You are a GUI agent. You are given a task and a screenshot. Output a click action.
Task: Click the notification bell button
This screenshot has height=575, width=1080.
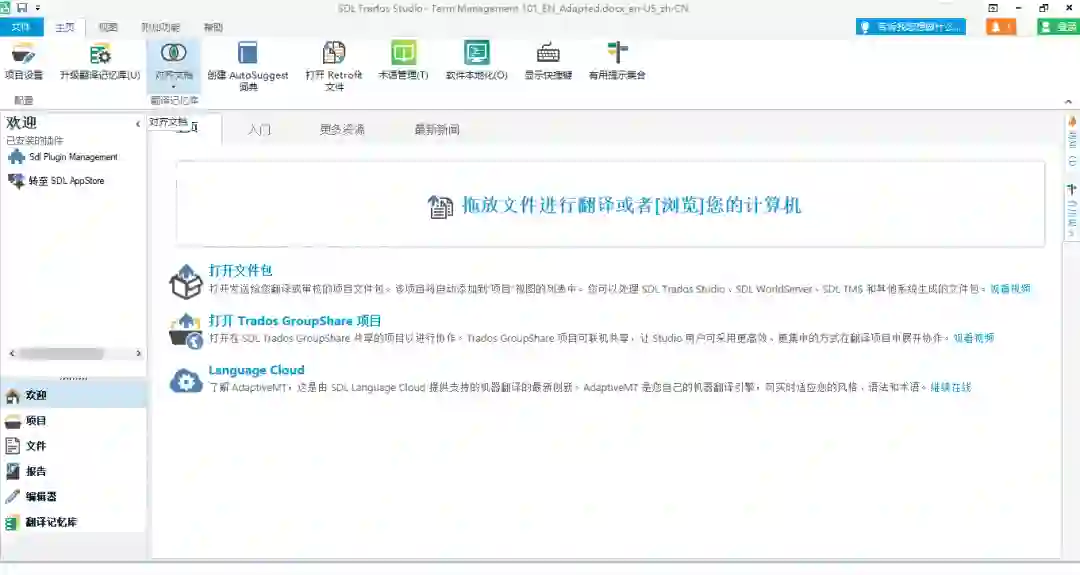(x=1001, y=27)
